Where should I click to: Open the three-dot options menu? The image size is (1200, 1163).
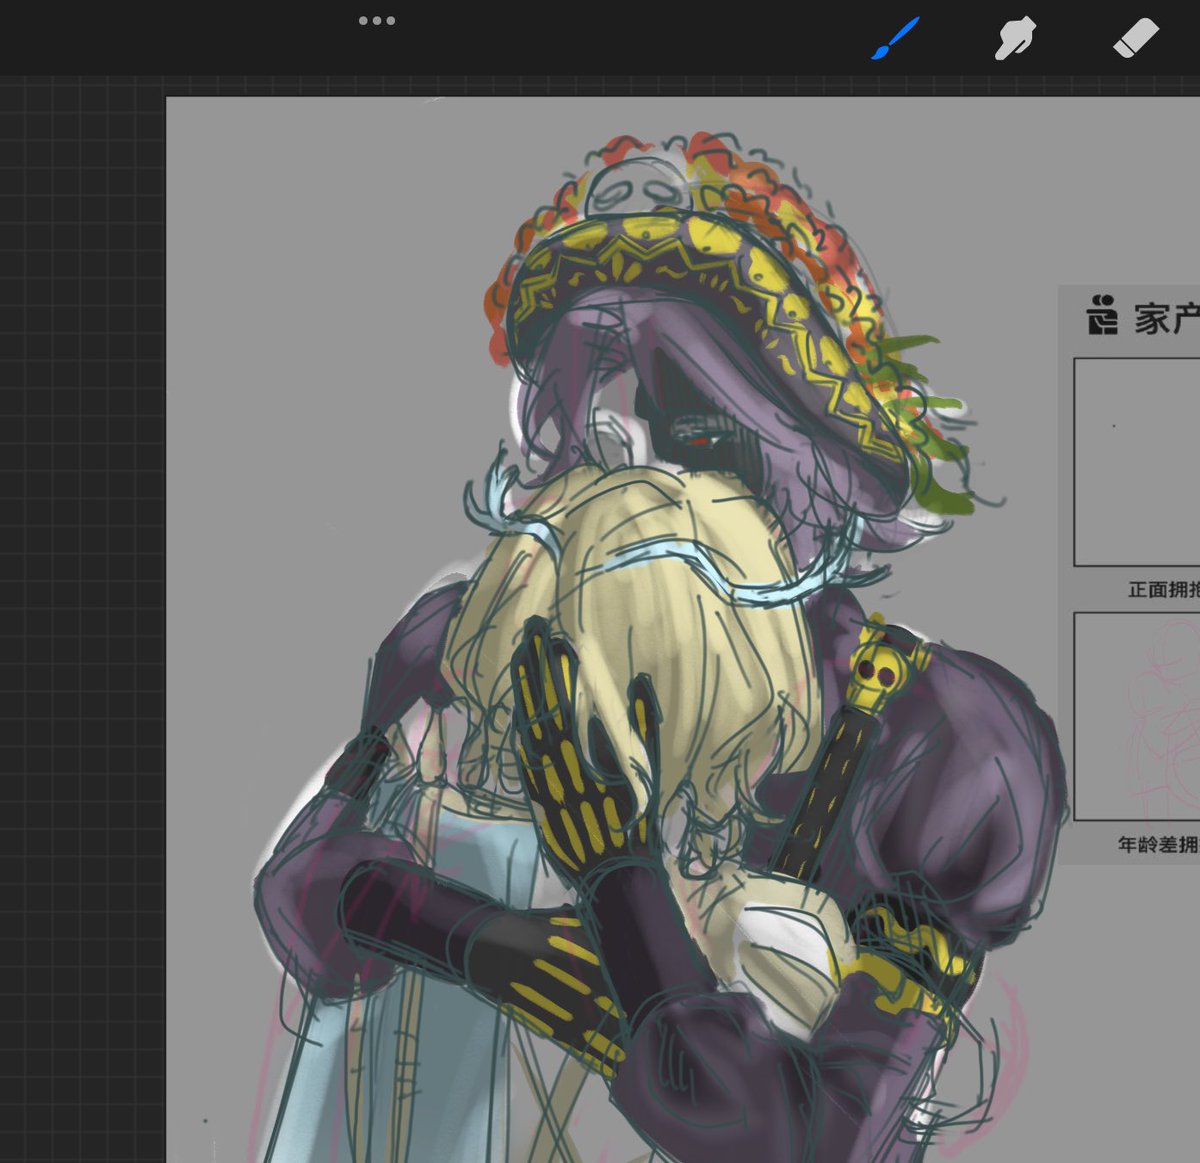[377, 20]
